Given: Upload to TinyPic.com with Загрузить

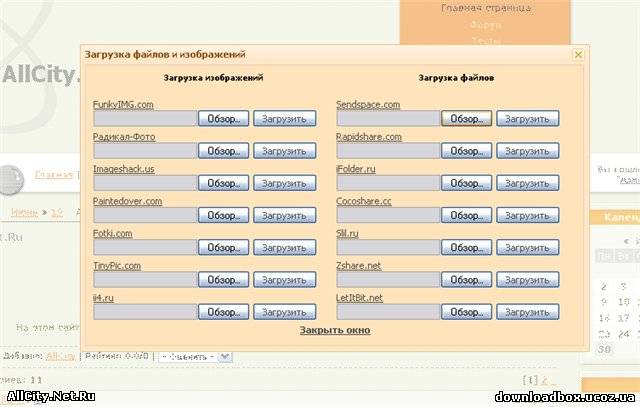Looking at the screenshot, I should coord(284,280).
